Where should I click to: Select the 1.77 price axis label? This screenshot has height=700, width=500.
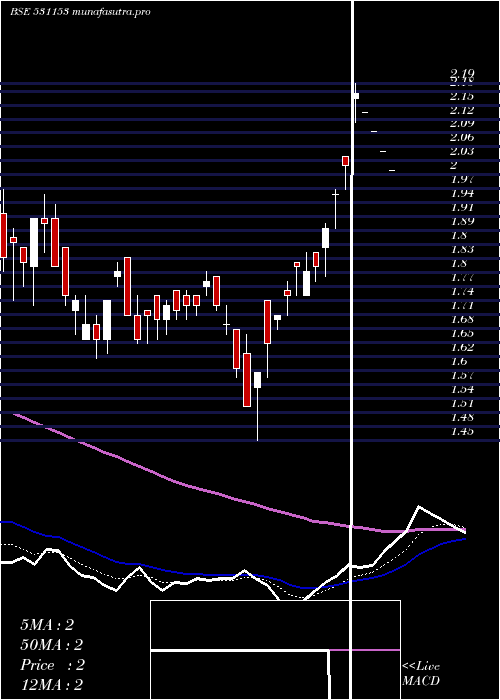(462, 278)
